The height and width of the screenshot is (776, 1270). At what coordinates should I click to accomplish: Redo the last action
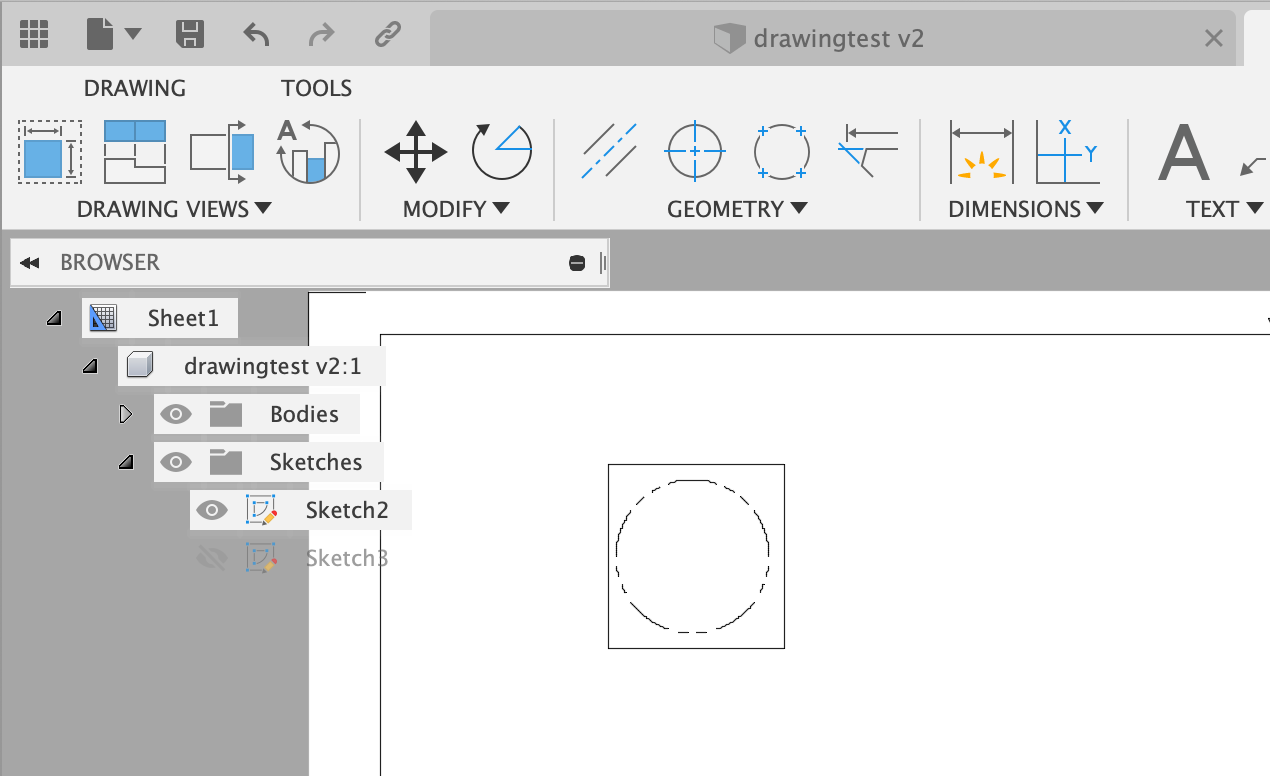click(x=321, y=36)
